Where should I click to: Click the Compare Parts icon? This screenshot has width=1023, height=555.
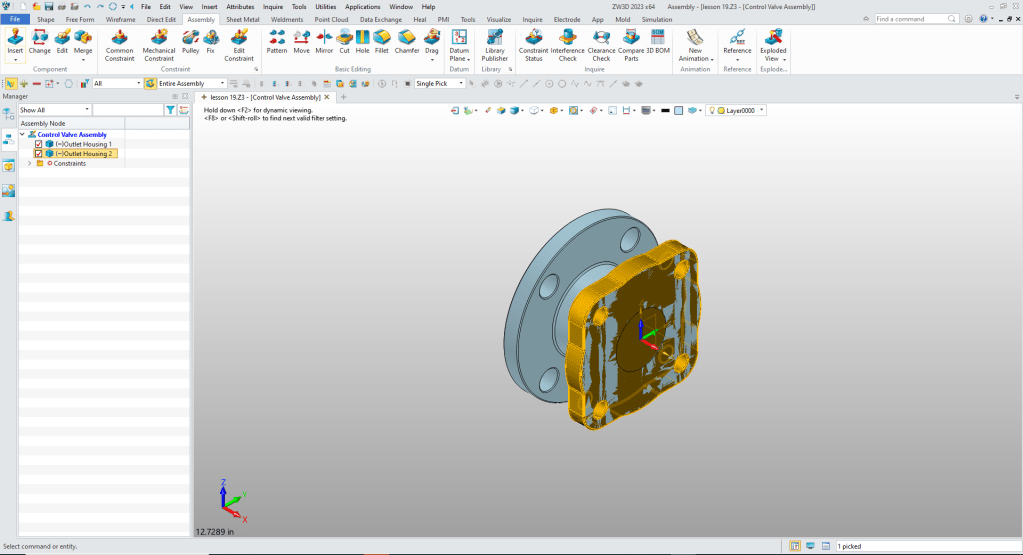pos(631,45)
